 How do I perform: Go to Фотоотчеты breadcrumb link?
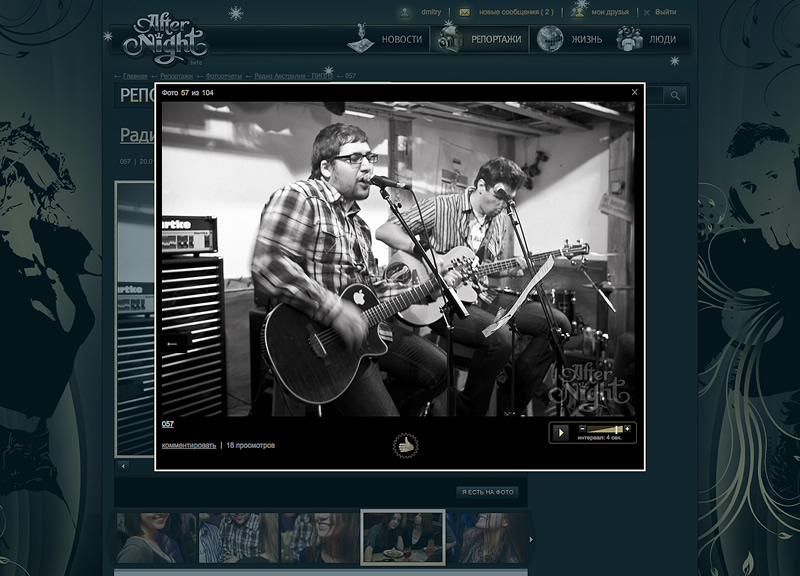(x=224, y=76)
